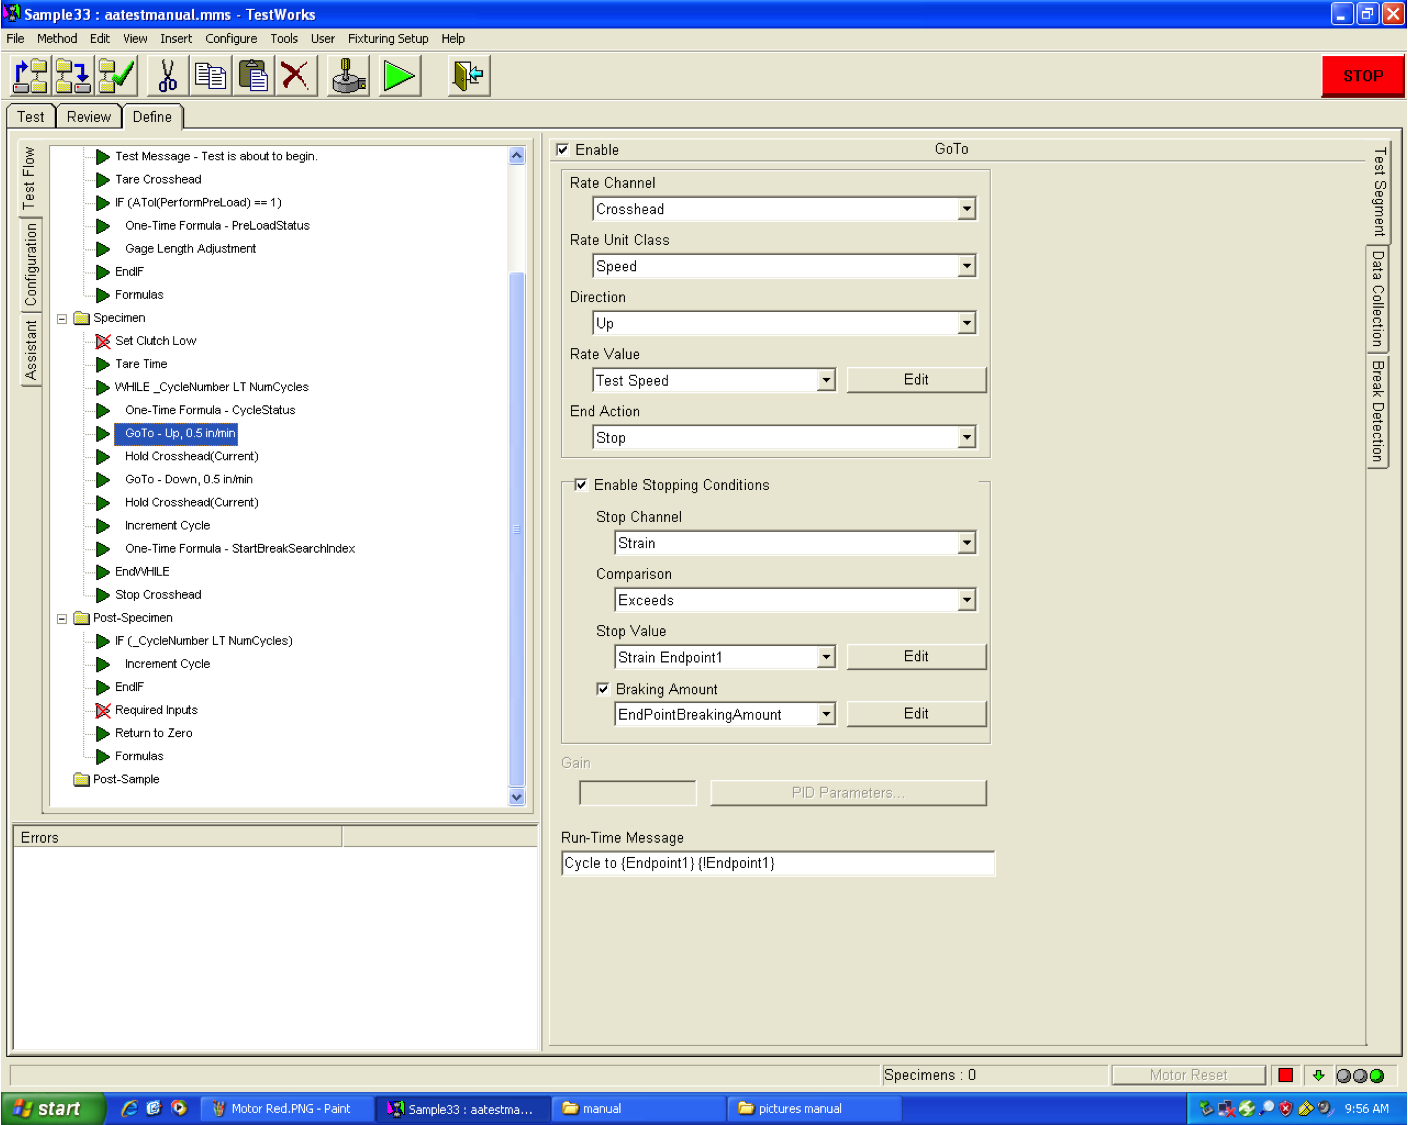Click the Copy toolbar icon
Screen dimensions: 1408x1125
tap(211, 76)
